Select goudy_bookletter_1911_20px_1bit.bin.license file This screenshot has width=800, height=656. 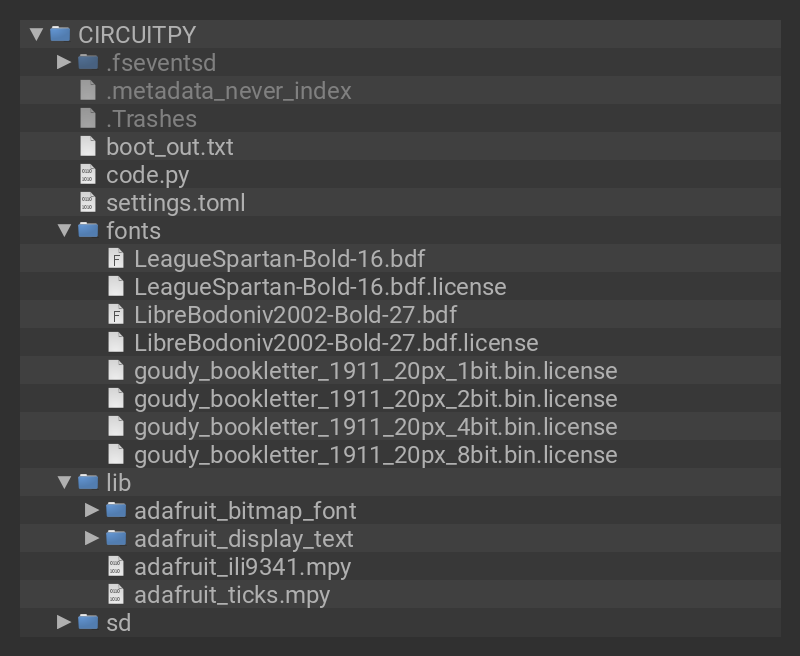pyautogui.click(x=375, y=370)
